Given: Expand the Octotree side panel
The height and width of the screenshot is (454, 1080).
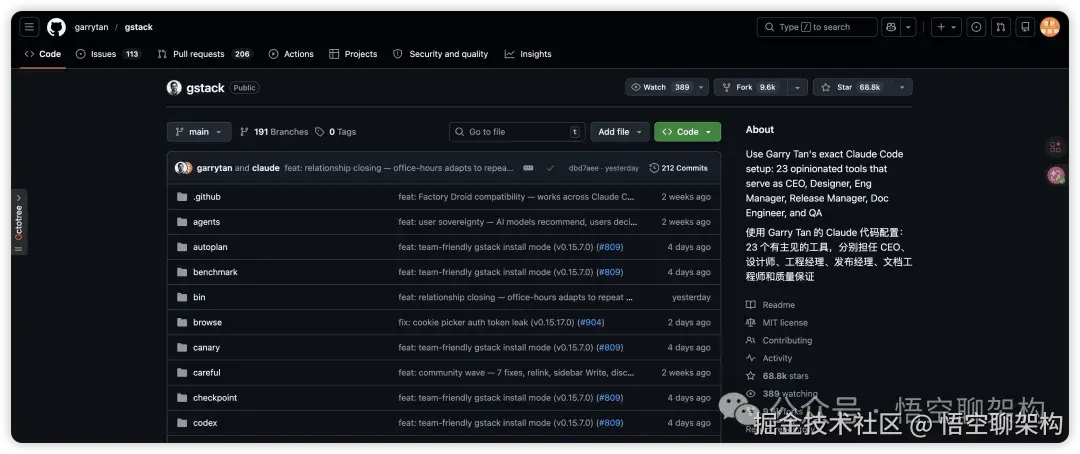Looking at the screenshot, I should pos(19,222).
